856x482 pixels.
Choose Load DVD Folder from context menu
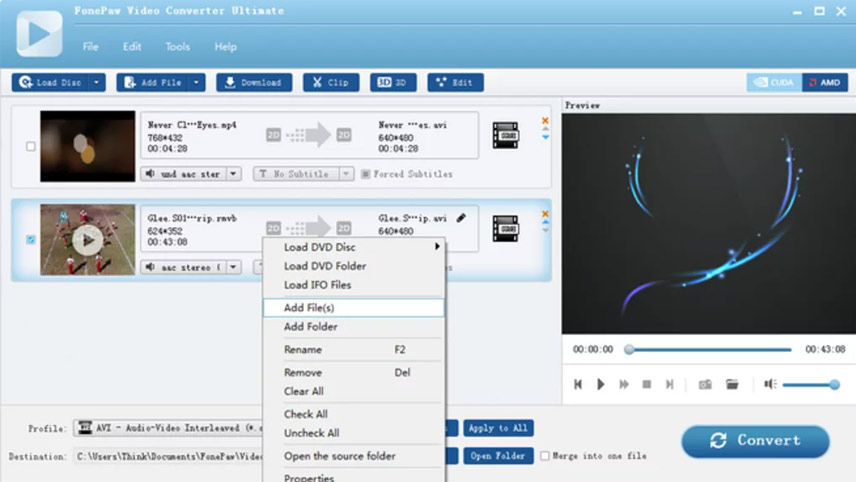click(353, 266)
